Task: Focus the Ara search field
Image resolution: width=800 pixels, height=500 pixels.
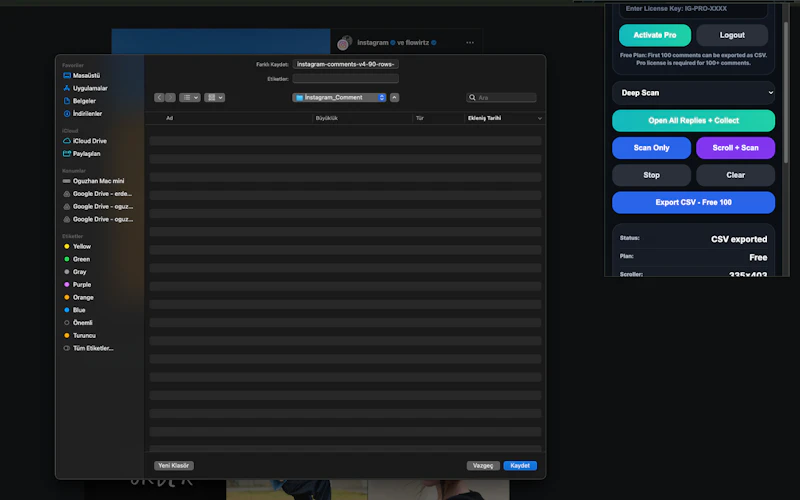Action: coord(501,97)
